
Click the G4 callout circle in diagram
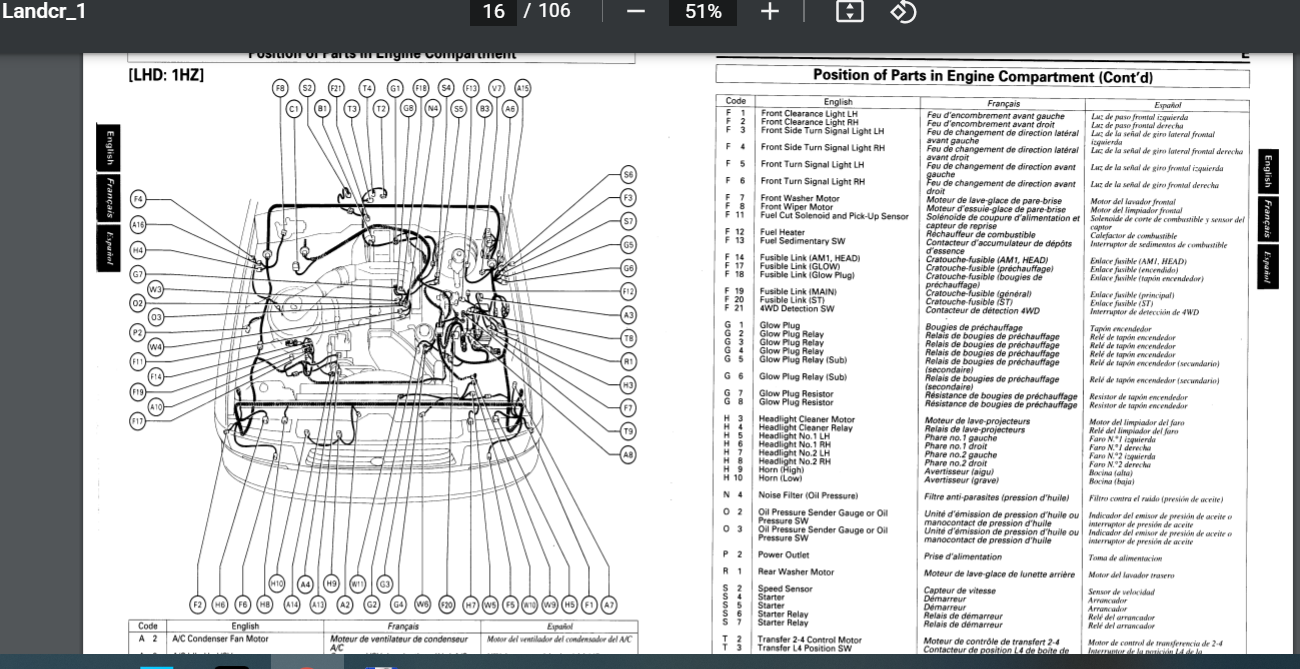coord(398,605)
